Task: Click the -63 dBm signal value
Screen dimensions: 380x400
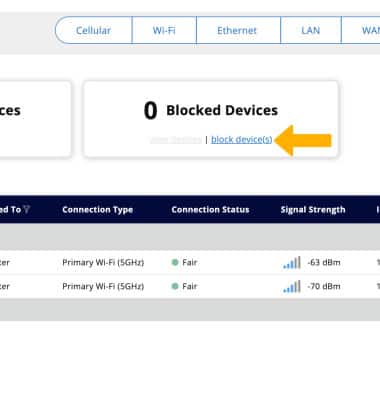Action: tap(324, 262)
